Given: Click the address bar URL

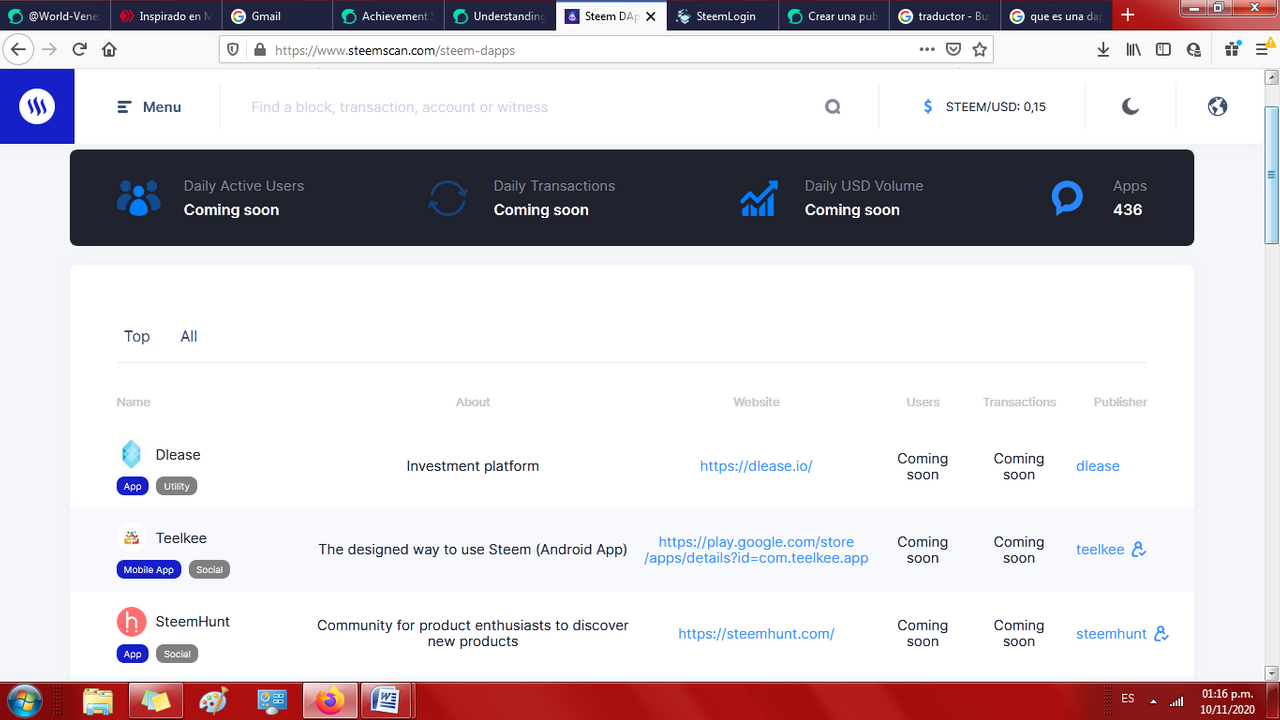Looking at the screenshot, I should 395,50.
